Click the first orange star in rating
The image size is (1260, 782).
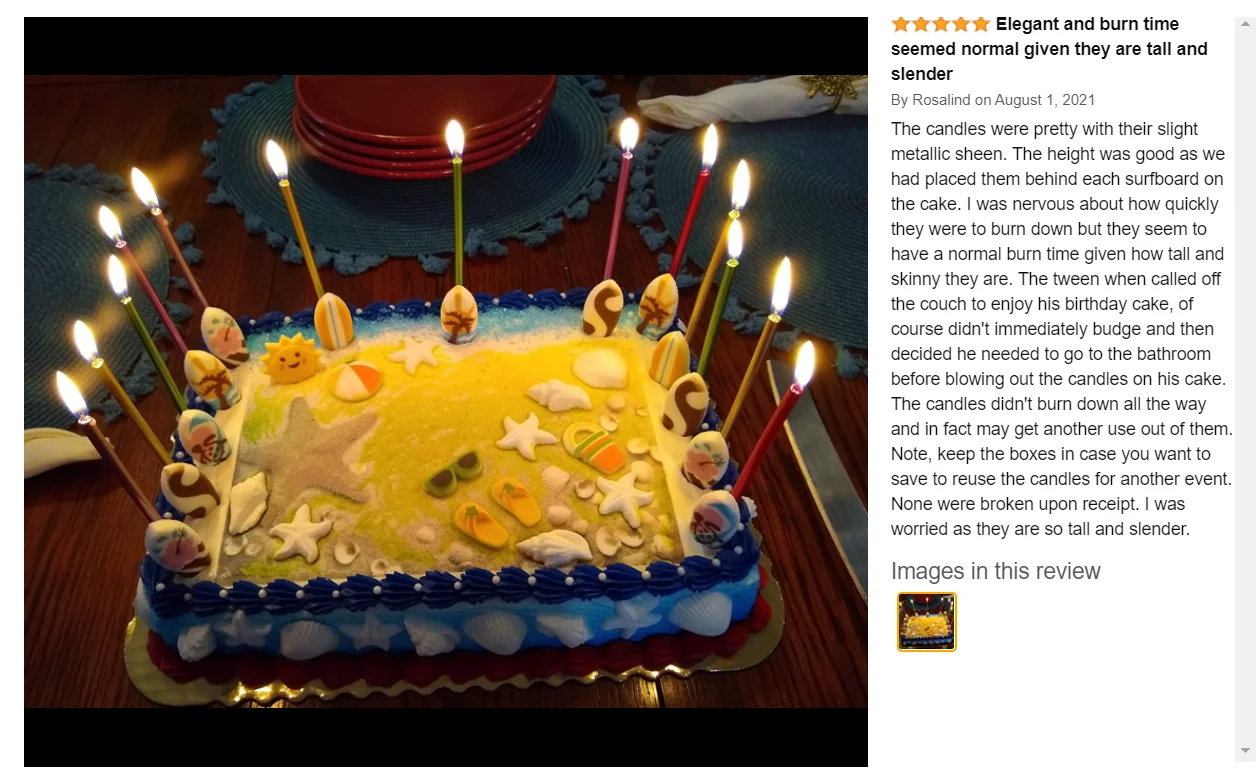[x=901, y=24]
